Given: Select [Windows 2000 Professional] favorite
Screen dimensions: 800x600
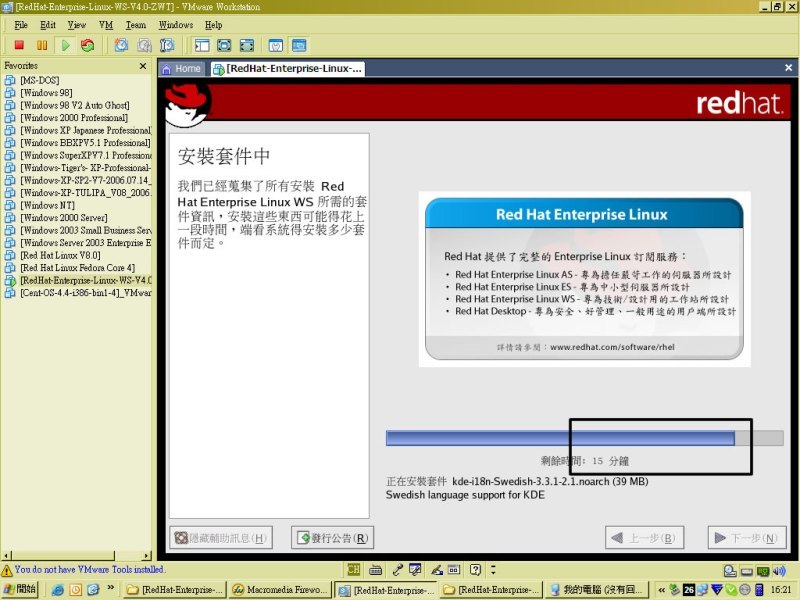Looking at the screenshot, I should 74,118.
